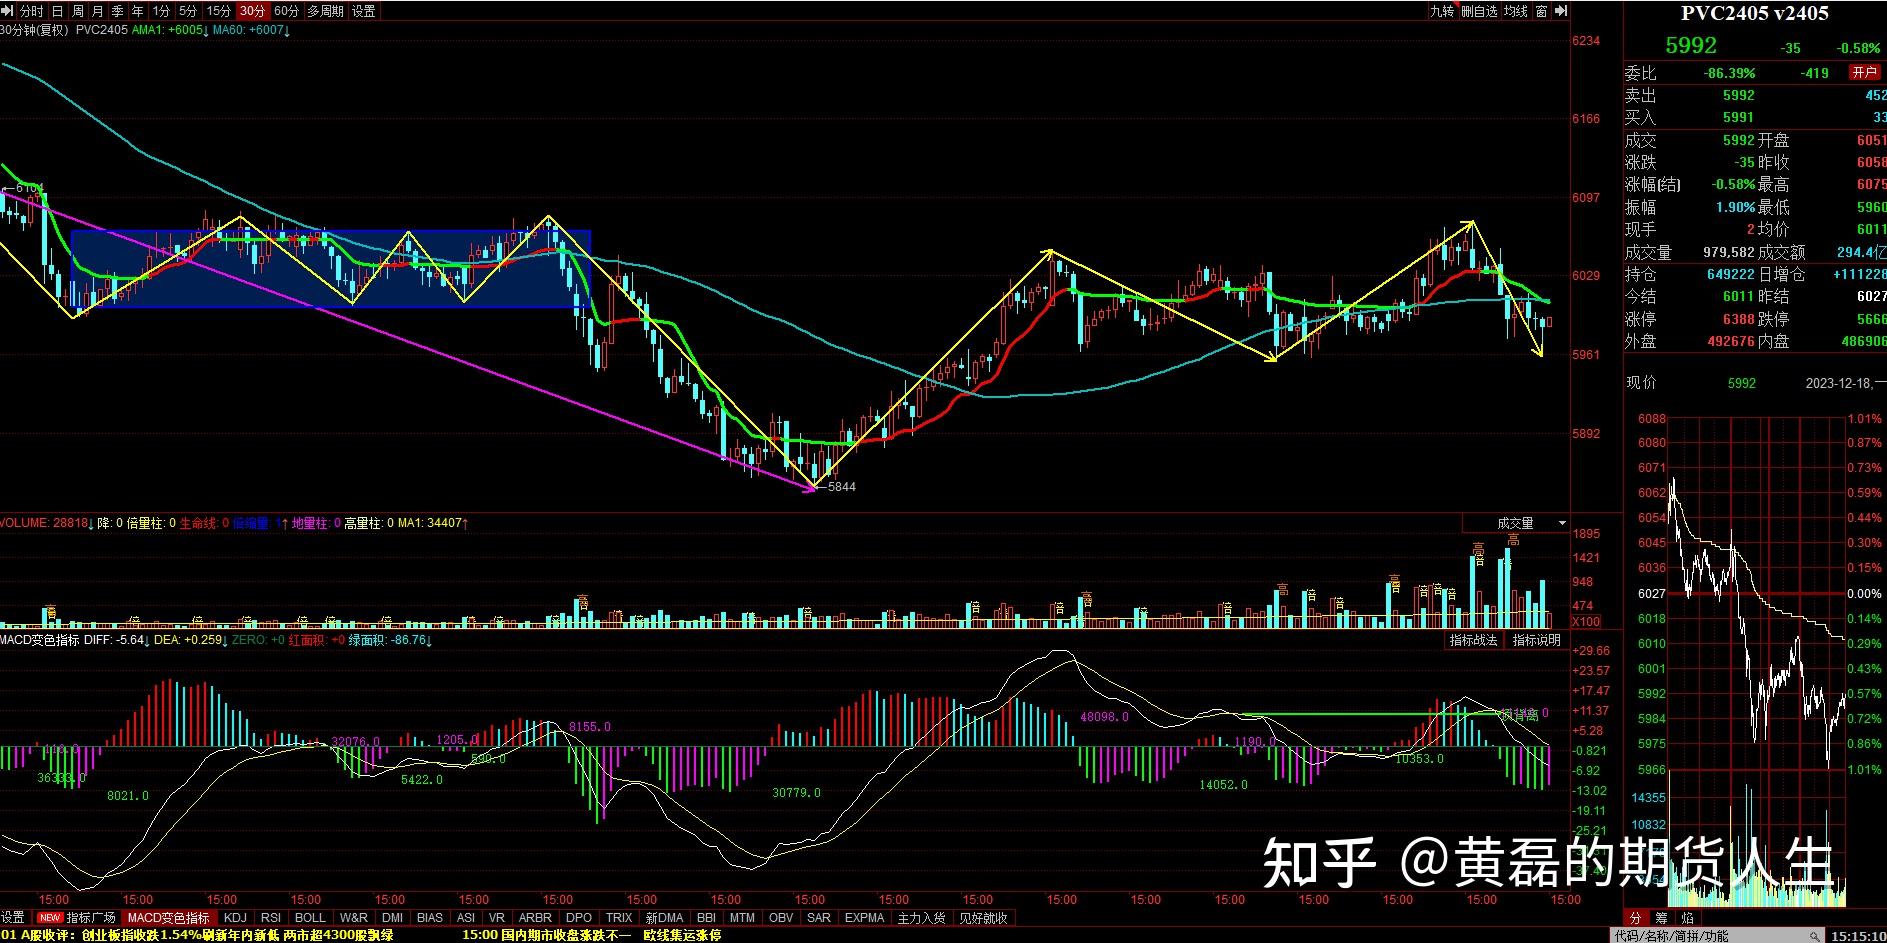Open 多周期 multi-period view
Image resolution: width=1887 pixels, height=943 pixels.
coord(325,11)
